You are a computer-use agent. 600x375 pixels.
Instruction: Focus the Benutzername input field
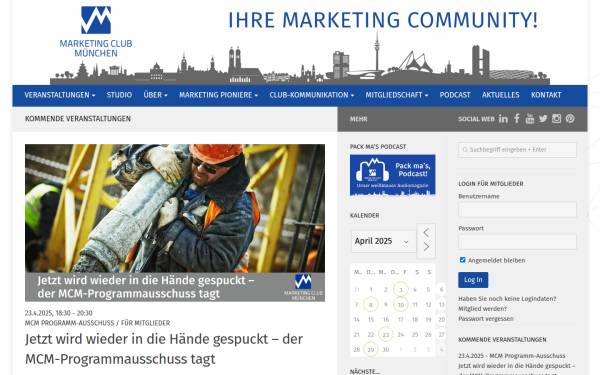pos(517,210)
